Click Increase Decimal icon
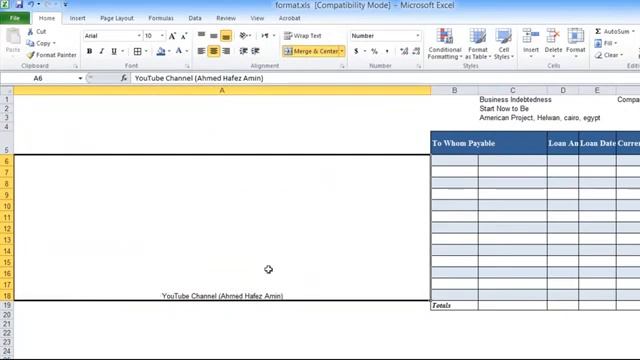Screen dimensions: 640x360 tap(404, 51)
